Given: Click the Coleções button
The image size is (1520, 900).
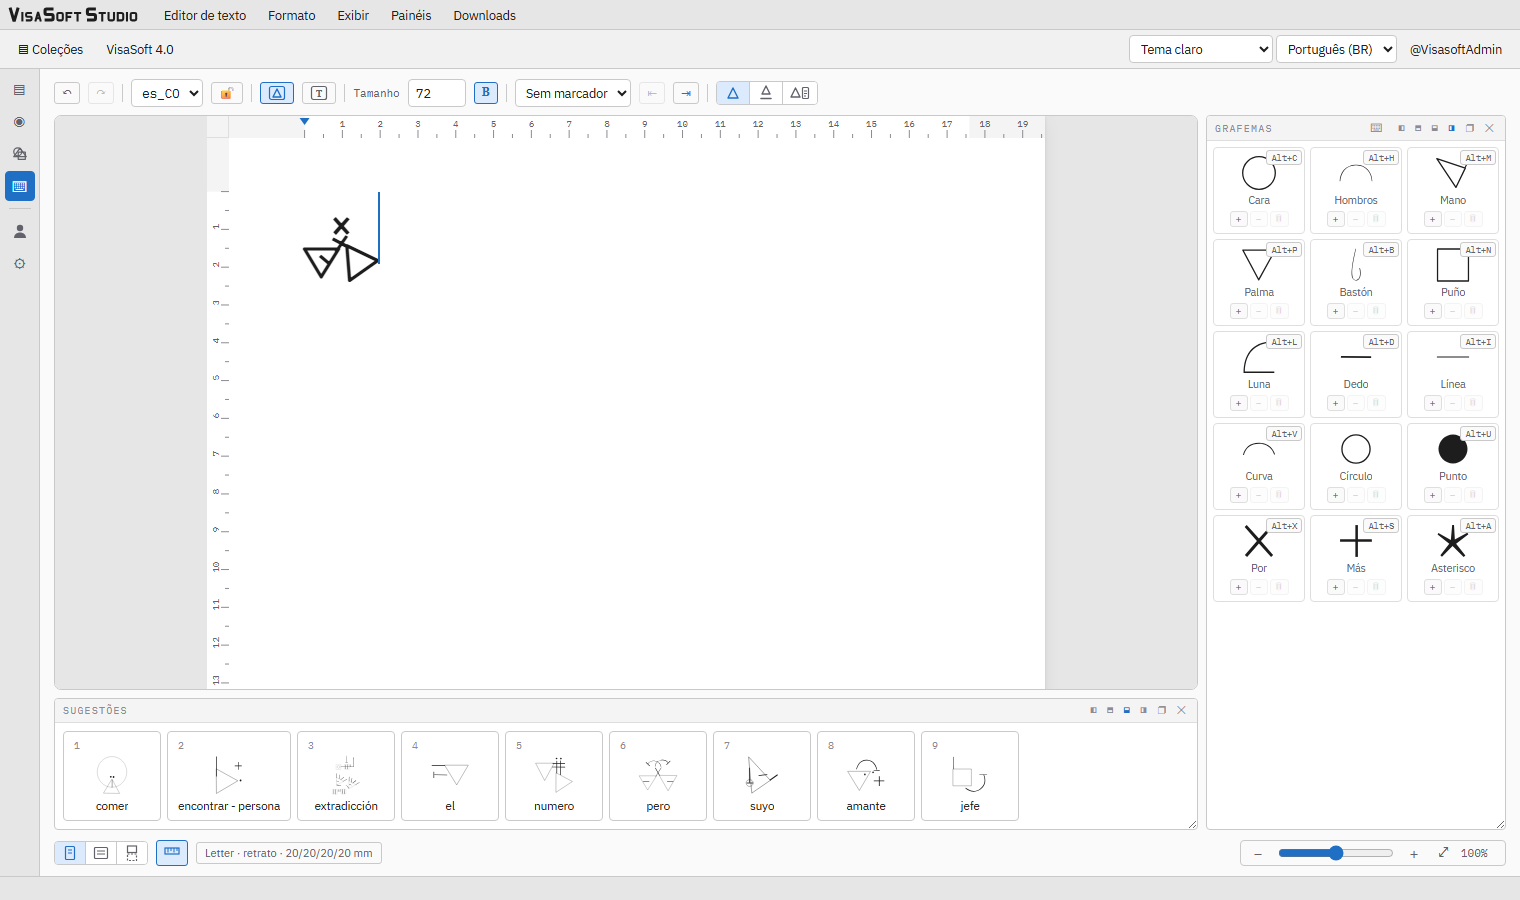Looking at the screenshot, I should click(51, 49).
